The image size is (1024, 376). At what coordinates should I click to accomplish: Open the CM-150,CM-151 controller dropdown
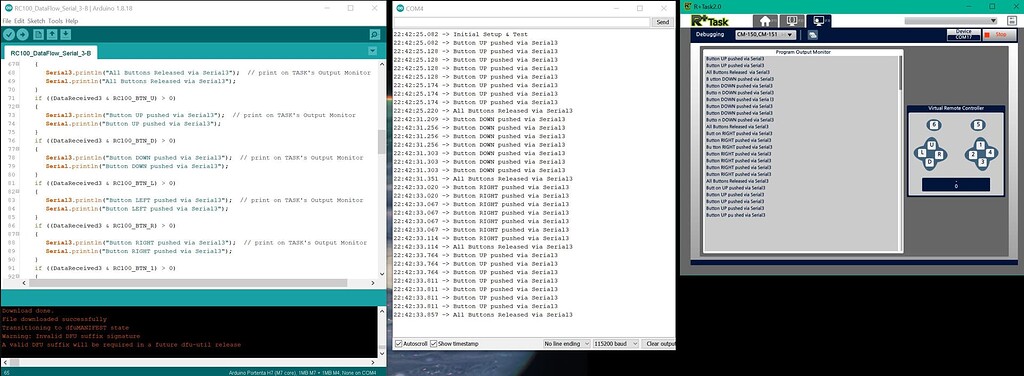pyautogui.click(x=765, y=35)
